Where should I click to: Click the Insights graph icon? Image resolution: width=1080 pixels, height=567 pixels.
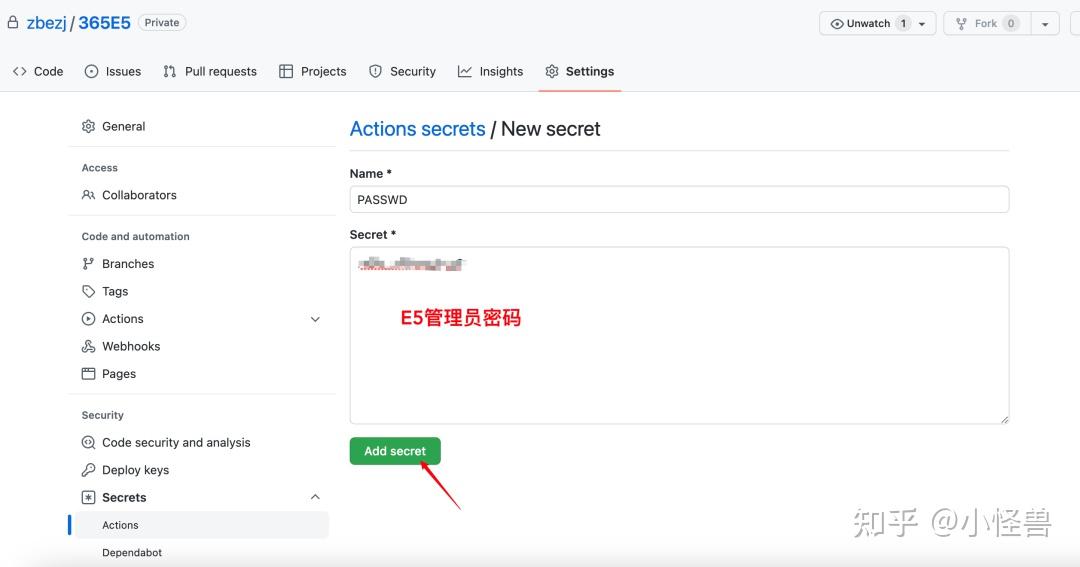[x=465, y=72]
